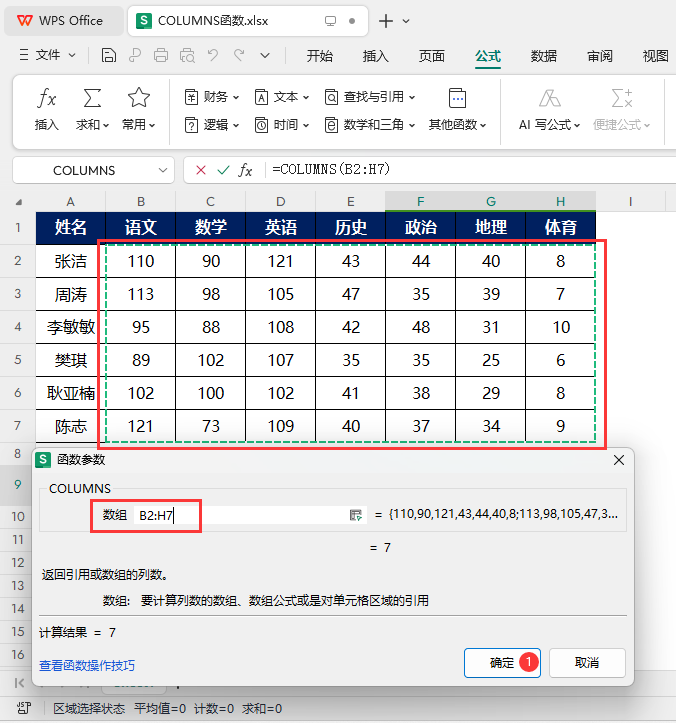Viewport: 676px width, 723px height.
Task: Select row header 5
Action: (18, 360)
